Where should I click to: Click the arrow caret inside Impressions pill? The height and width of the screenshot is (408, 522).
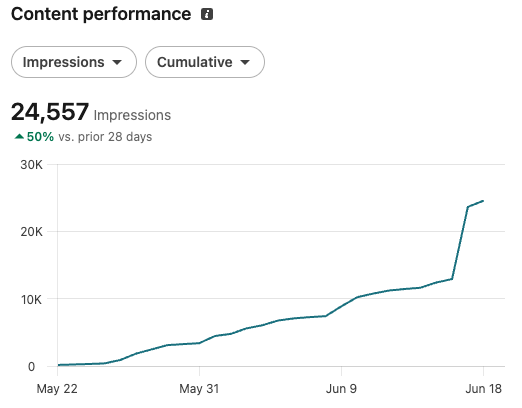pos(117,62)
